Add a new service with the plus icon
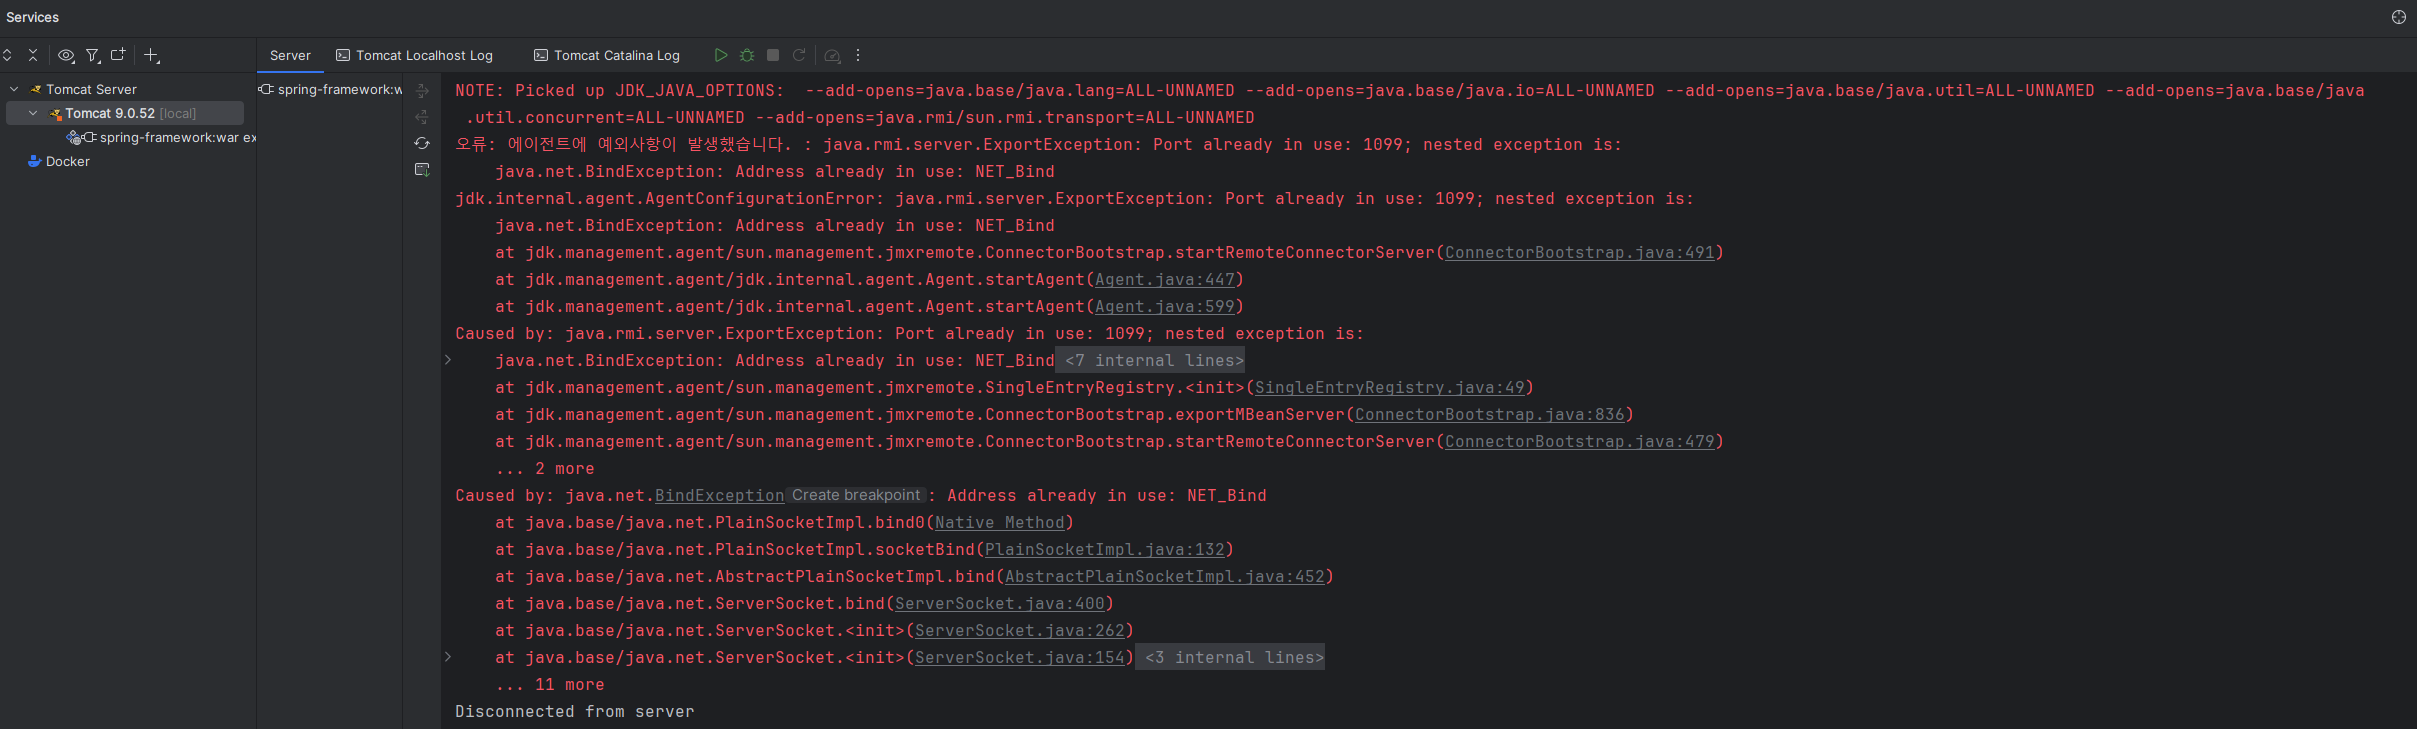 coord(151,55)
